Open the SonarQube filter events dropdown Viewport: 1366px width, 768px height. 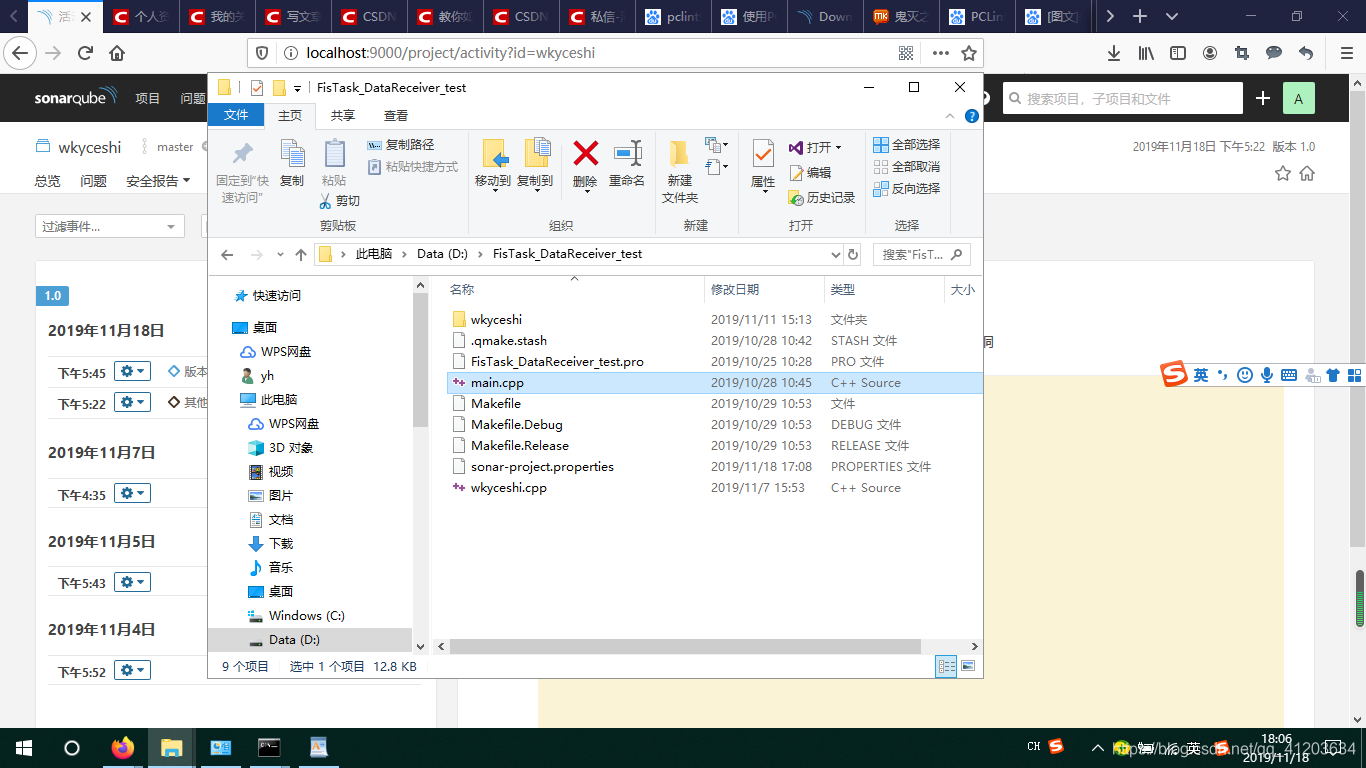pos(110,226)
